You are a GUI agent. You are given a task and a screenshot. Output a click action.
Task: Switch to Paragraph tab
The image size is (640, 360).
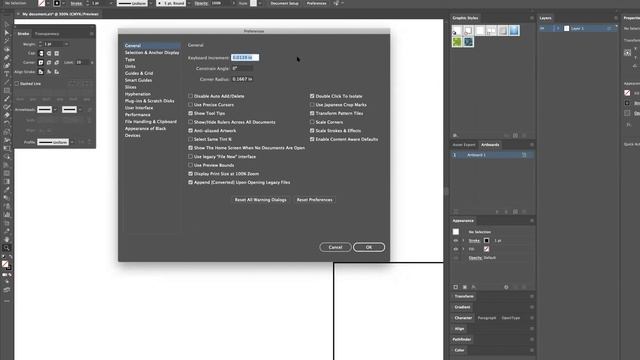pos(487,318)
